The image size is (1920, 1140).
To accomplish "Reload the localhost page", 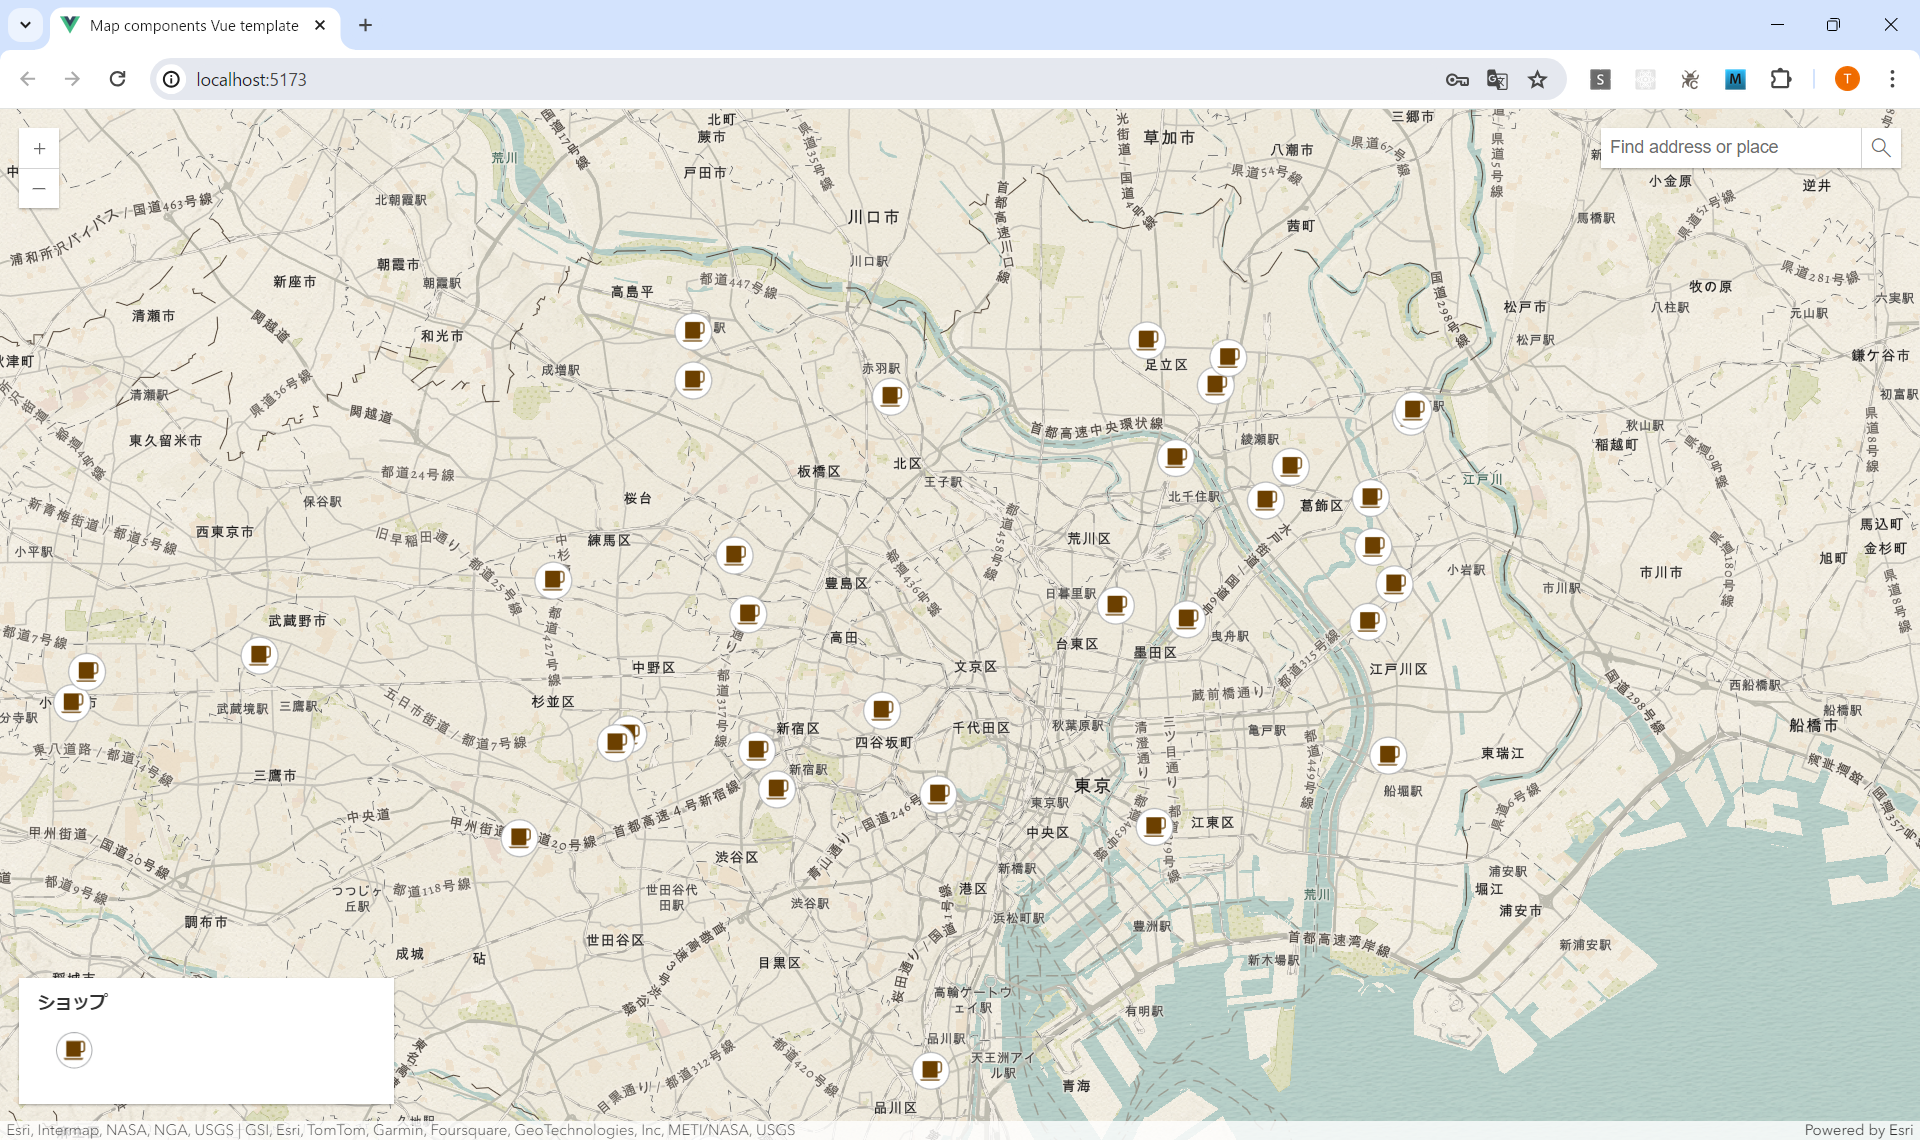I will (x=117, y=79).
